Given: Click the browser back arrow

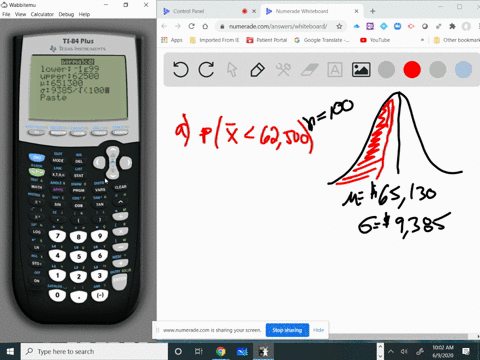Looking at the screenshot, I should [164, 26].
